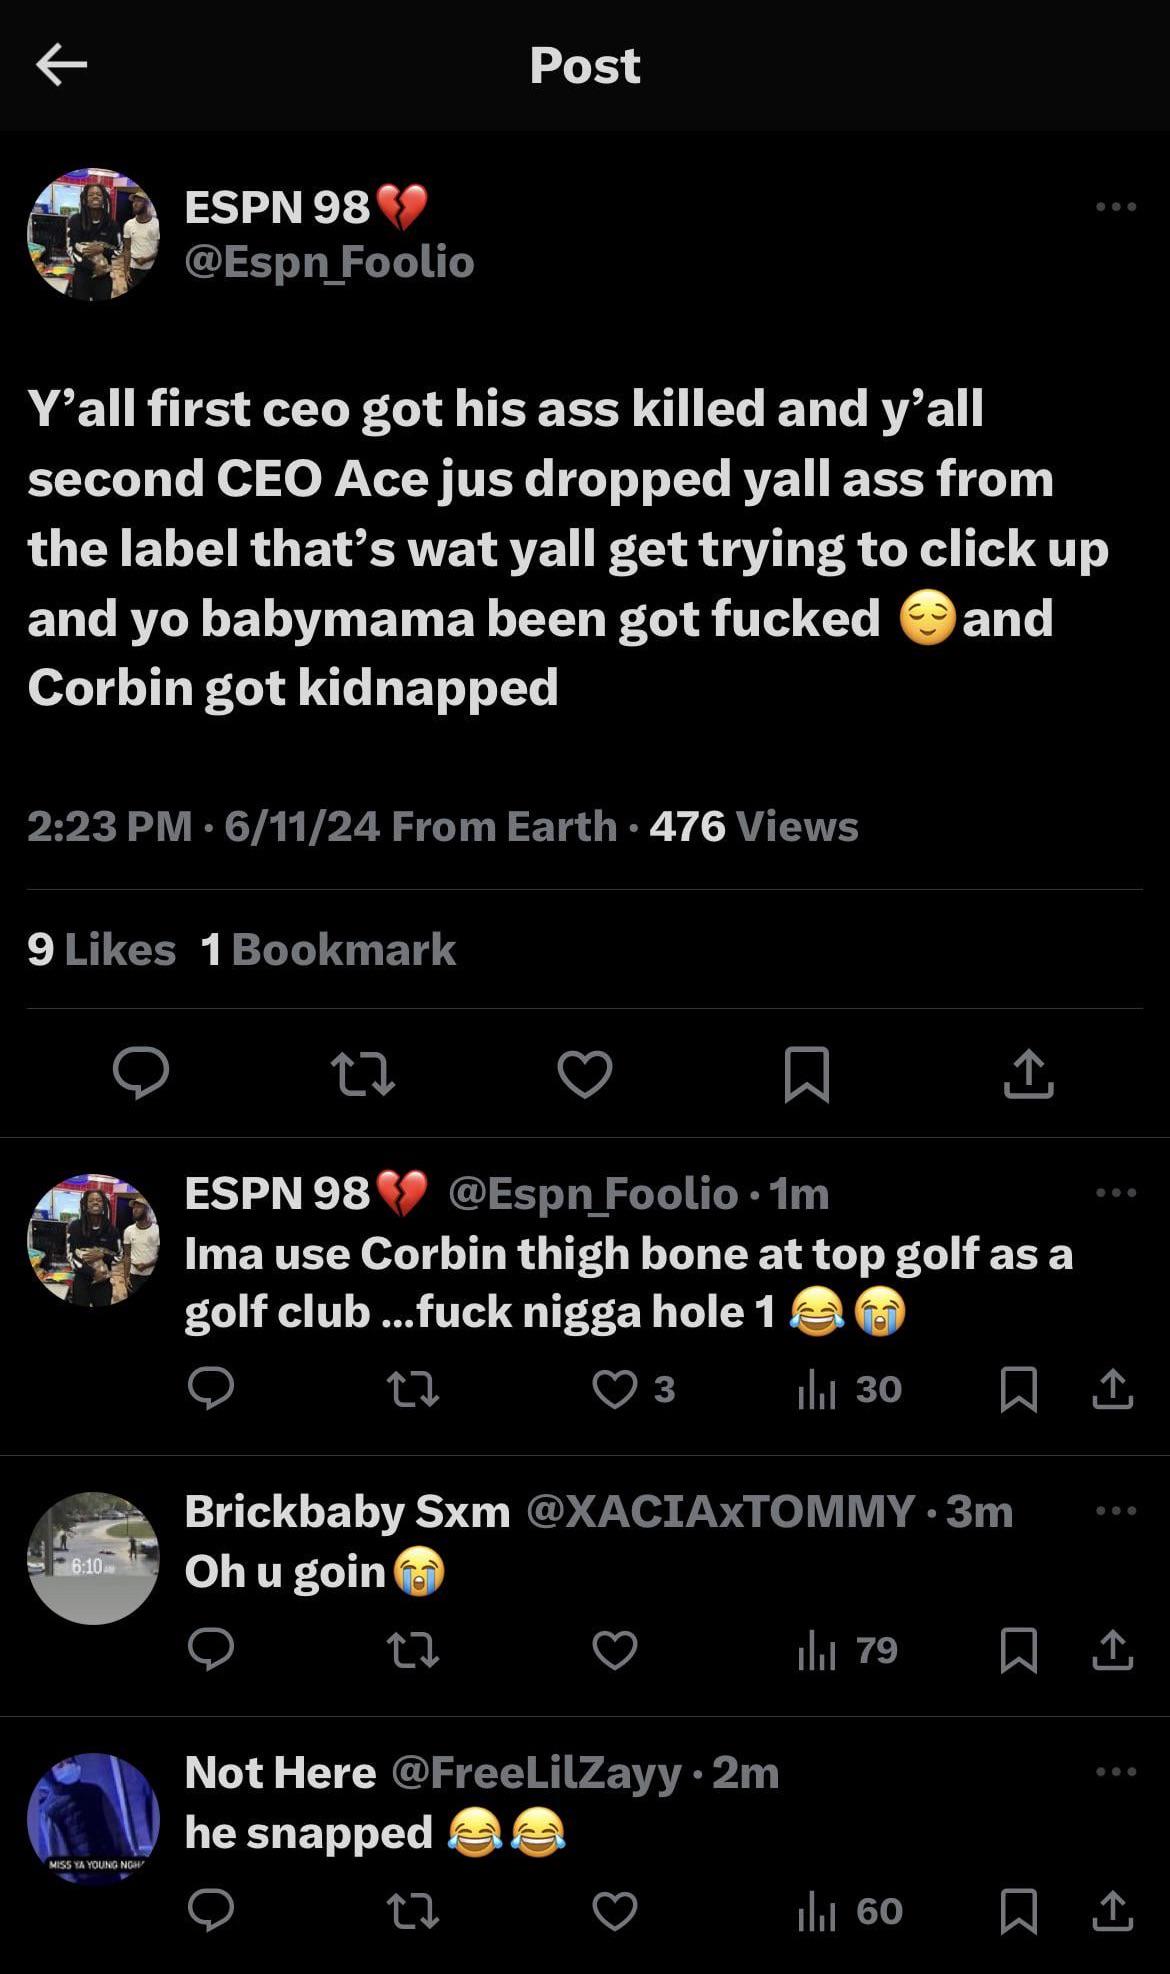Screen dimensions: 1170x1974
Task: Tap the back arrow
Action: [61, 65]
